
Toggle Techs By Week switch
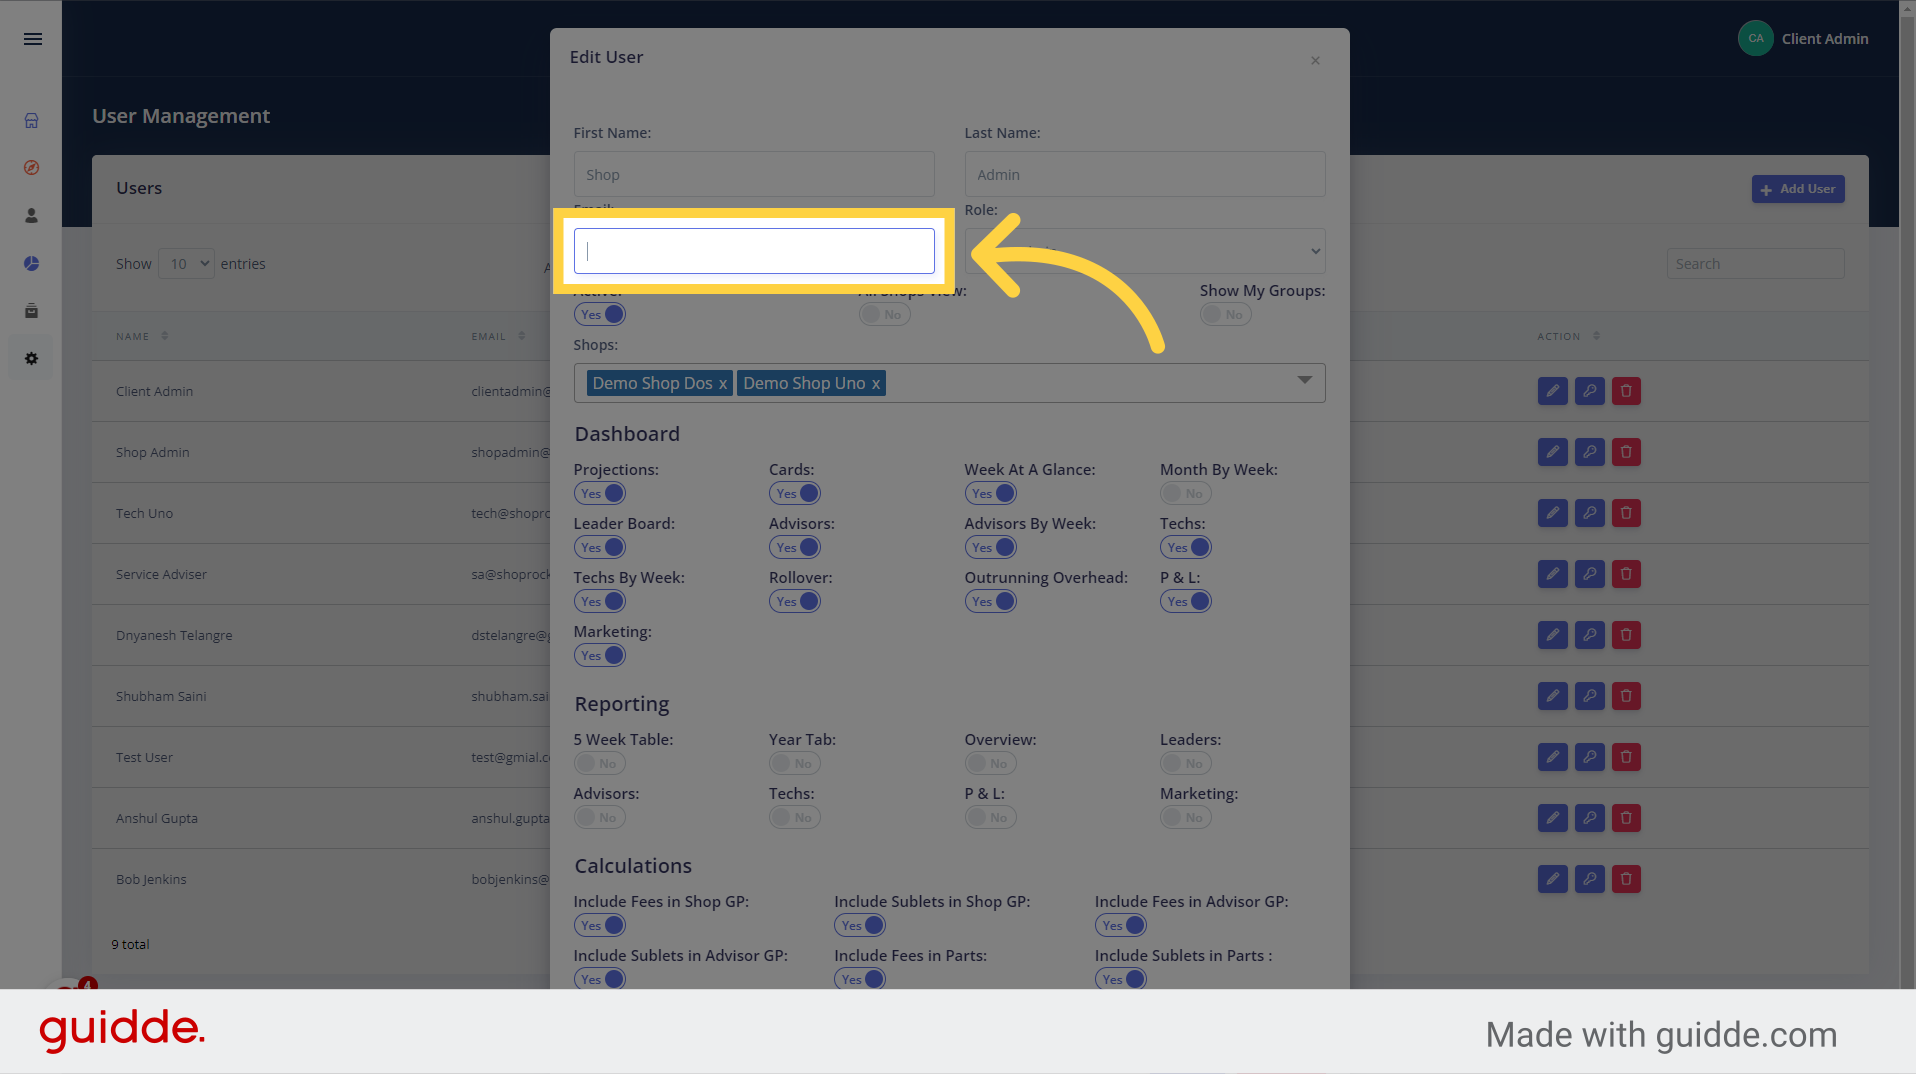600,601
